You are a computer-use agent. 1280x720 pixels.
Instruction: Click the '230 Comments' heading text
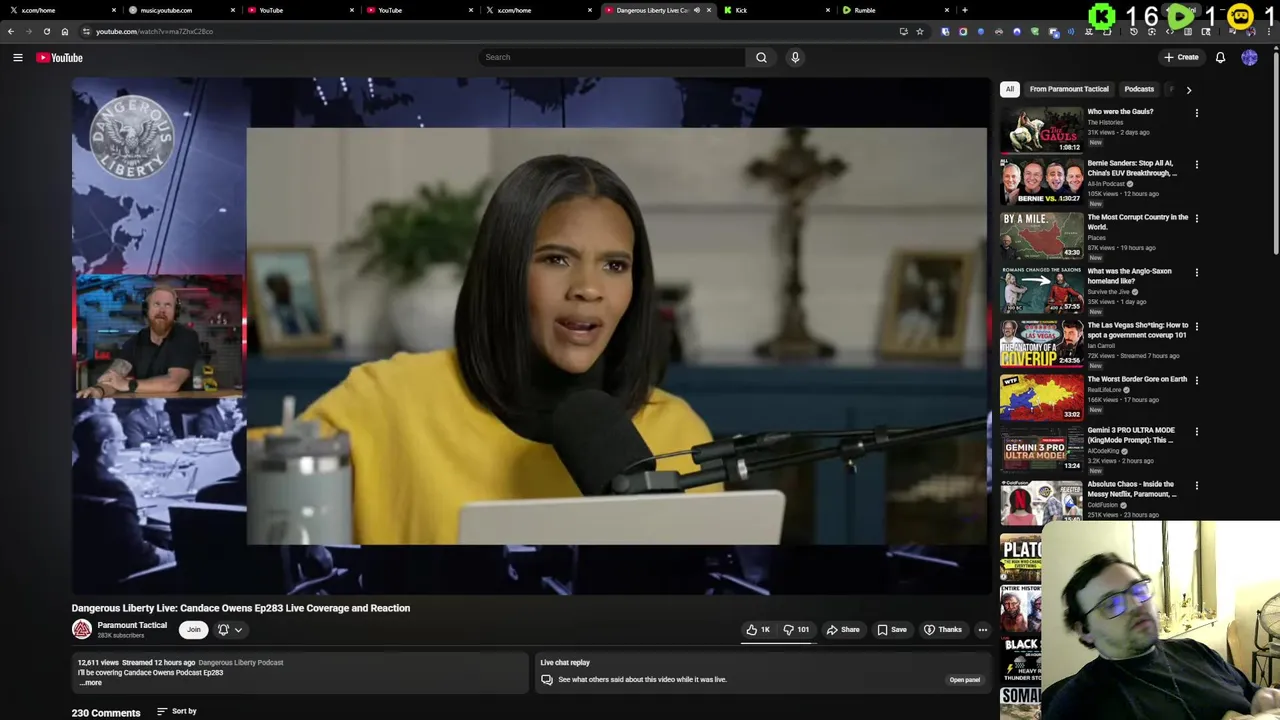tap(106, 713)
